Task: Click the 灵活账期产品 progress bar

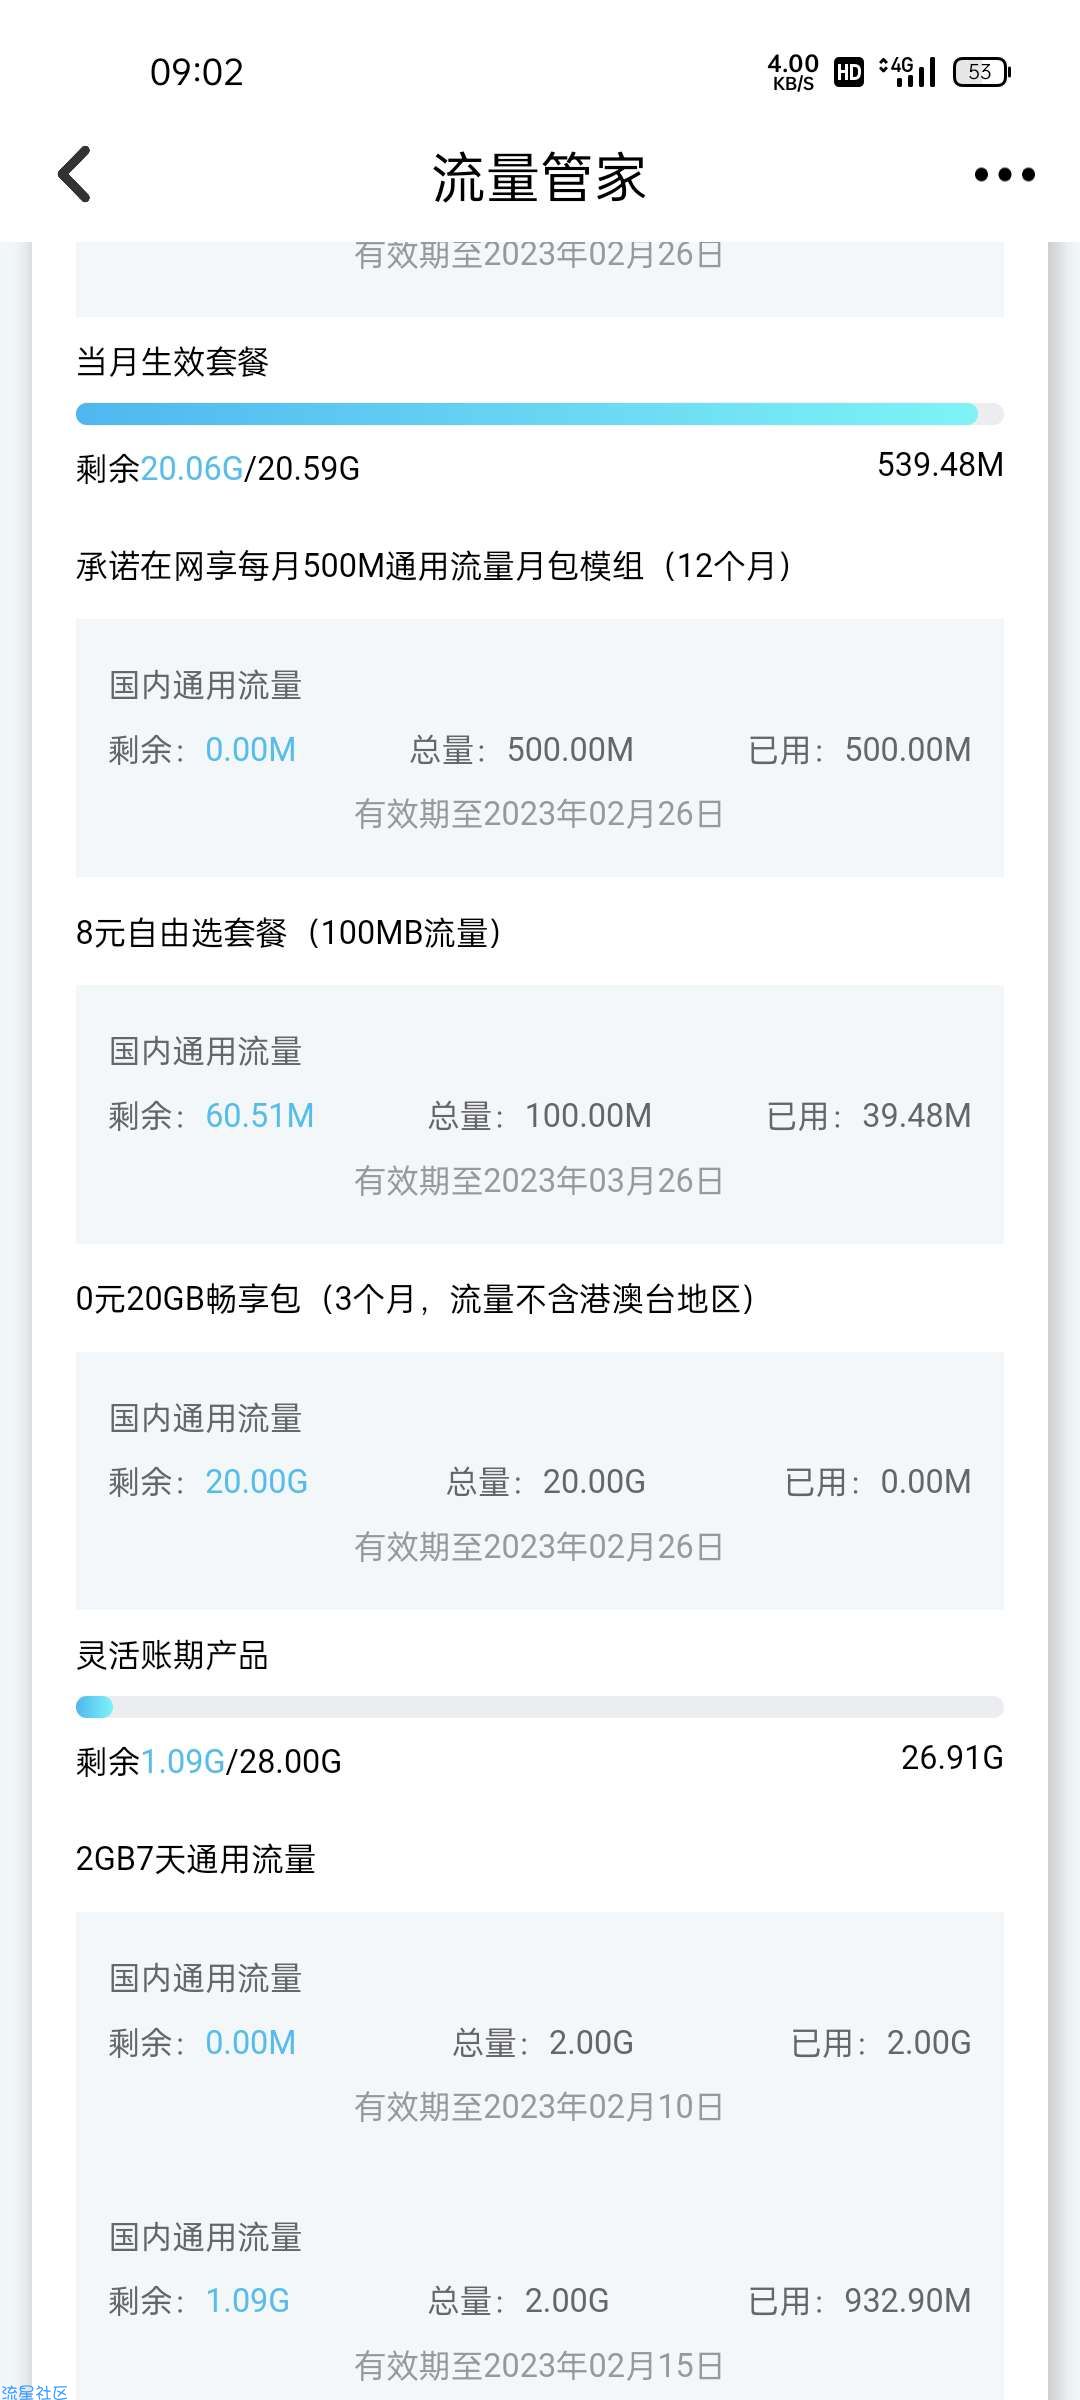Action: click(540, 1707)
